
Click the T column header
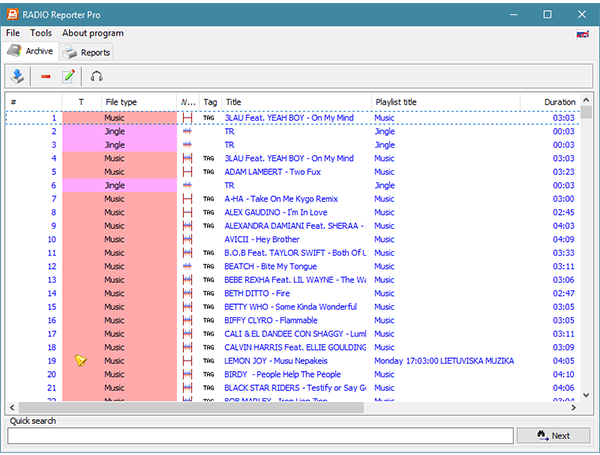point(82,102)
